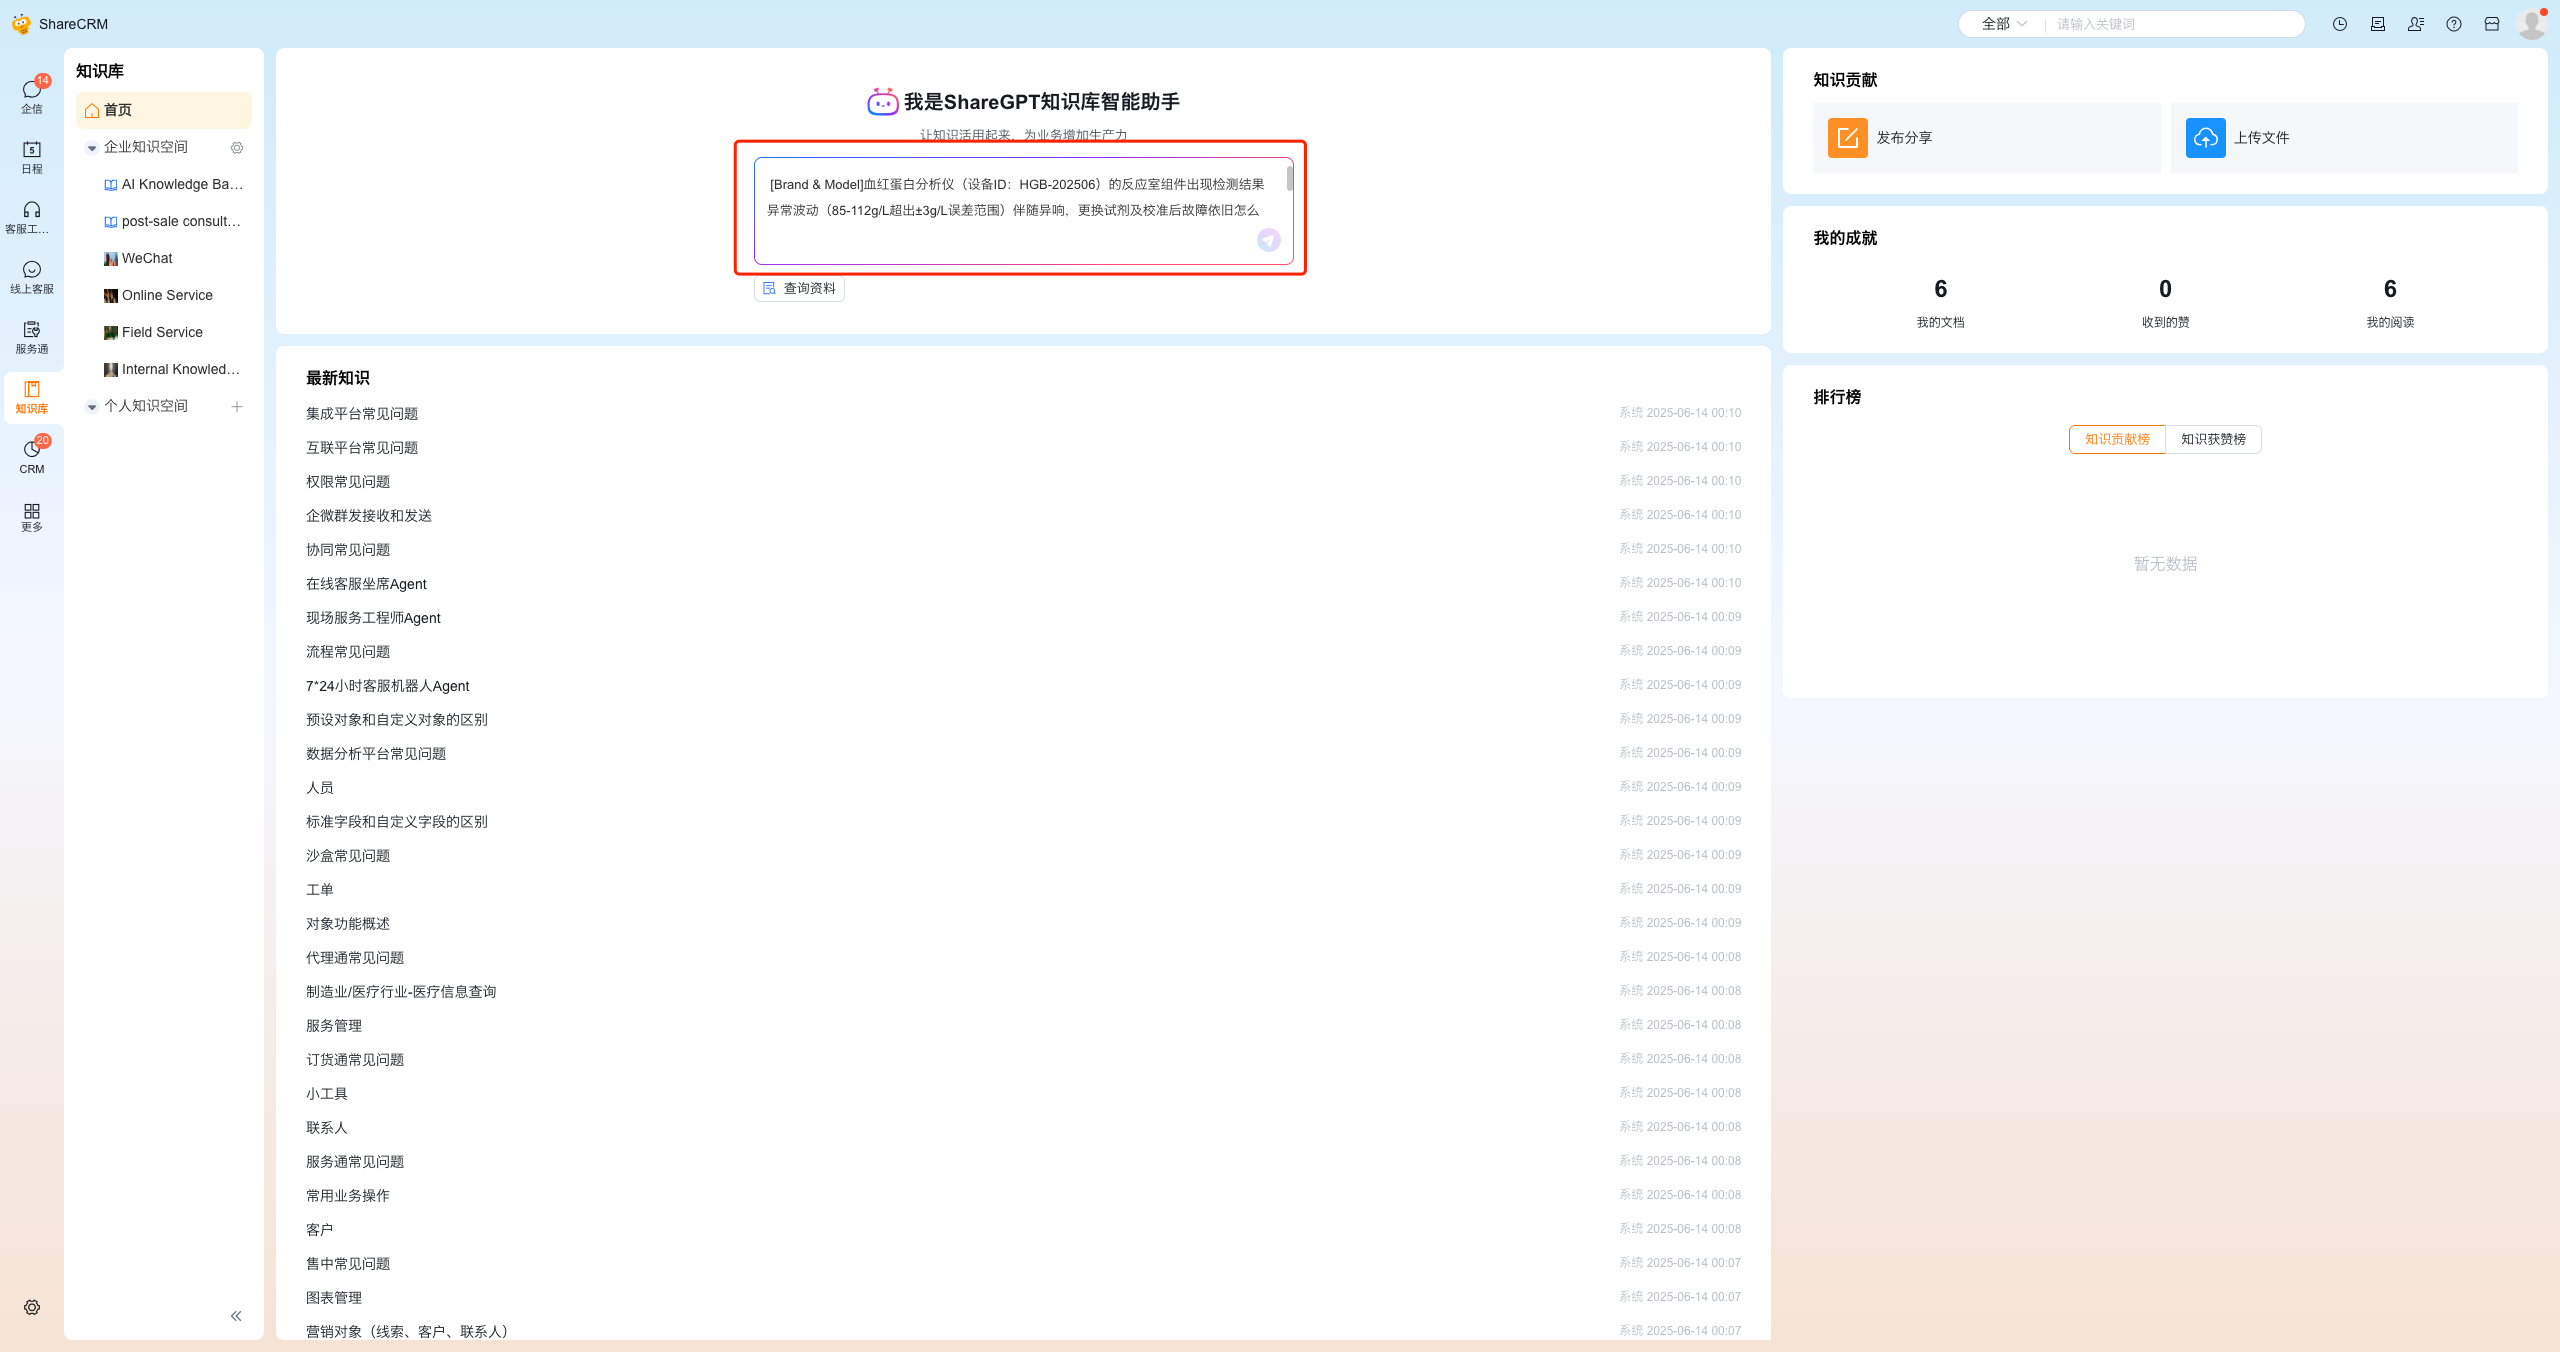Collapse the 个人知识空间 tree node
Image resolution: width=2560 pixels, height=1352 pixels.
pos(92,407)
